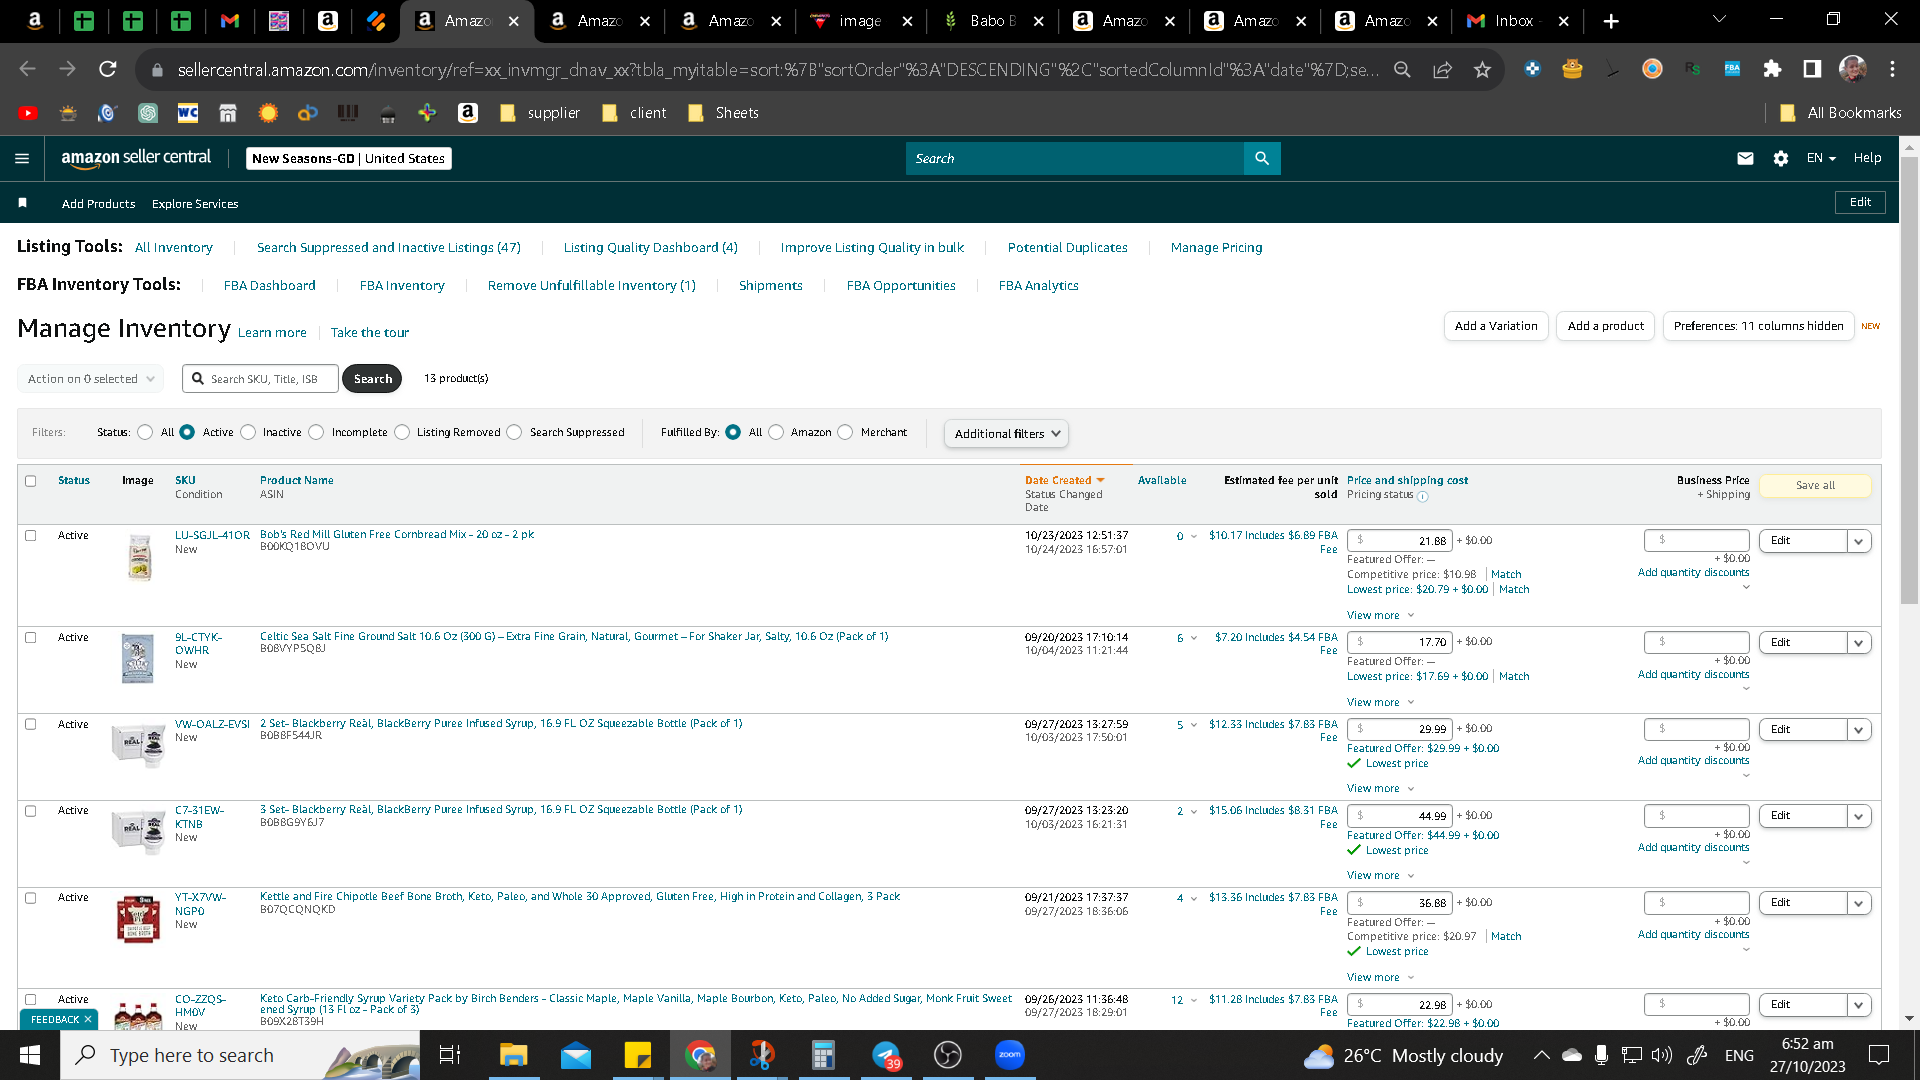Screen dimensions: 1920x1080
Task: Open the settings gear icon
Action: (x=1781, y=158)
